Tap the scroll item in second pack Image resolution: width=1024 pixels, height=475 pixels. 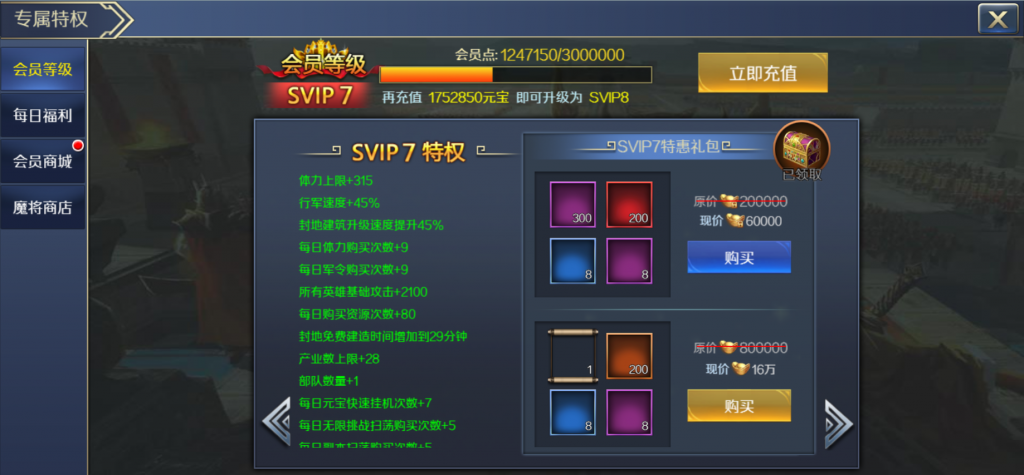point(573,355)
